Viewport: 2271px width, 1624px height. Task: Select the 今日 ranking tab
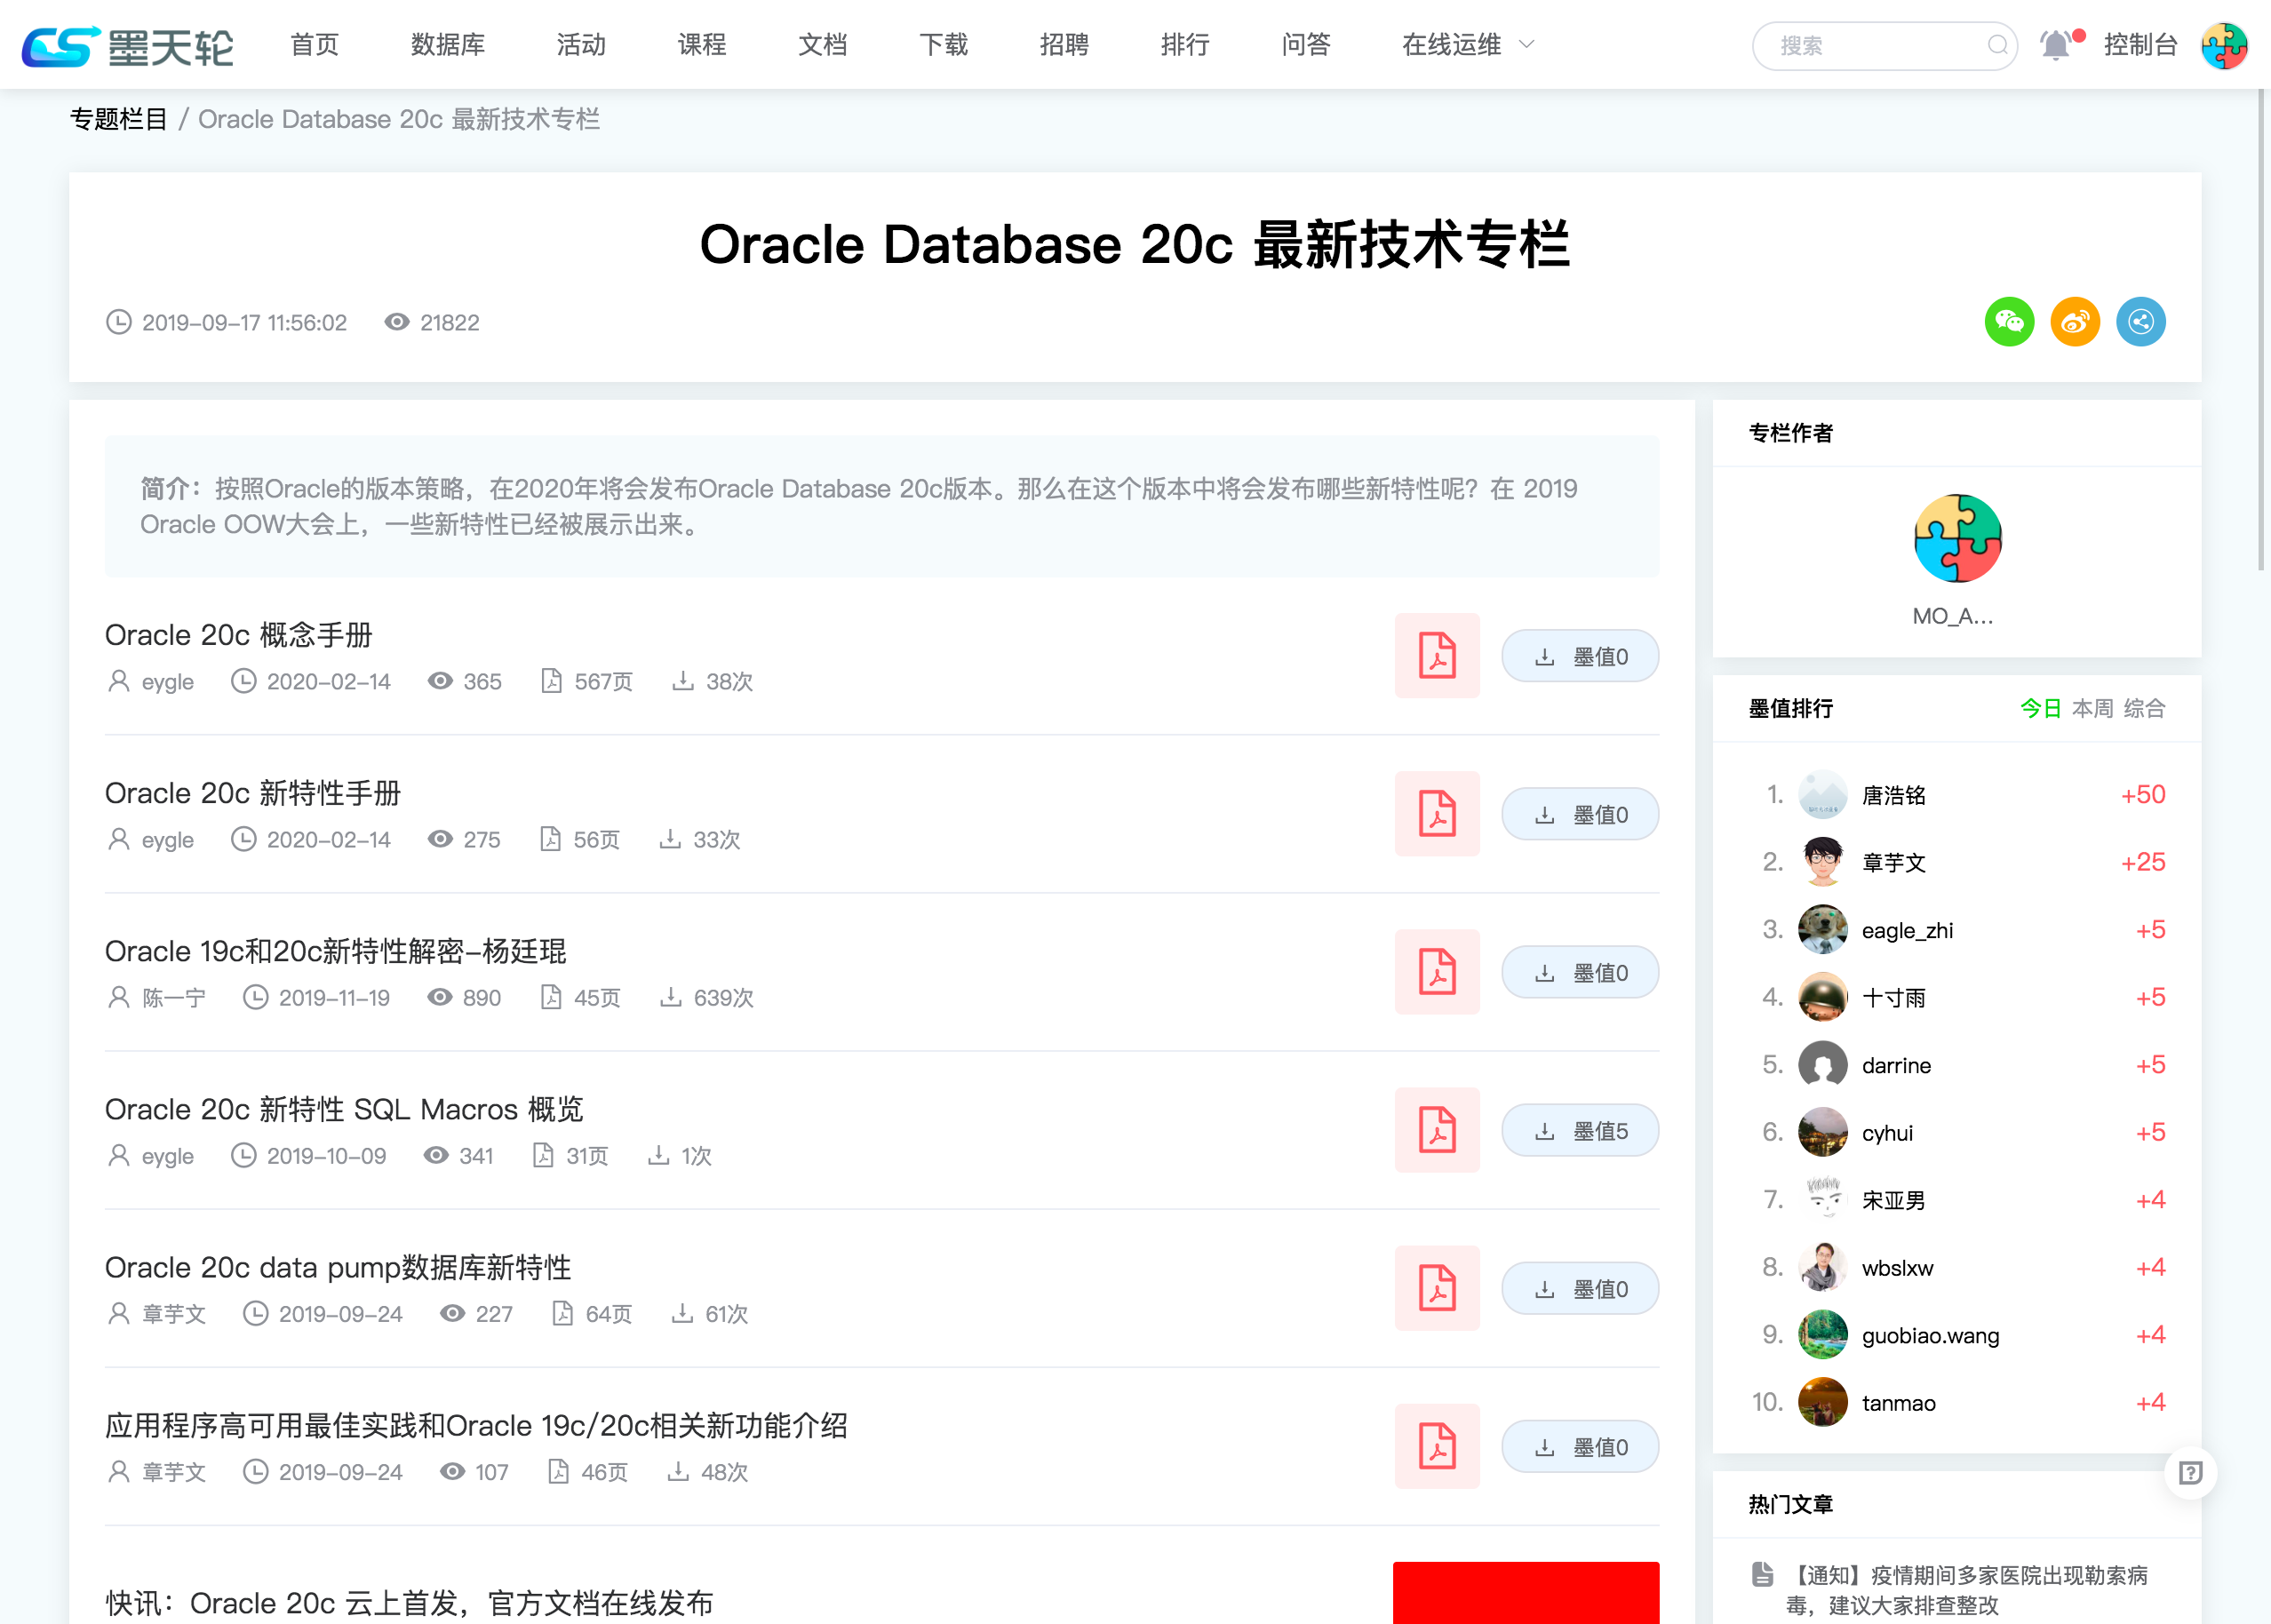point(2040,709)
